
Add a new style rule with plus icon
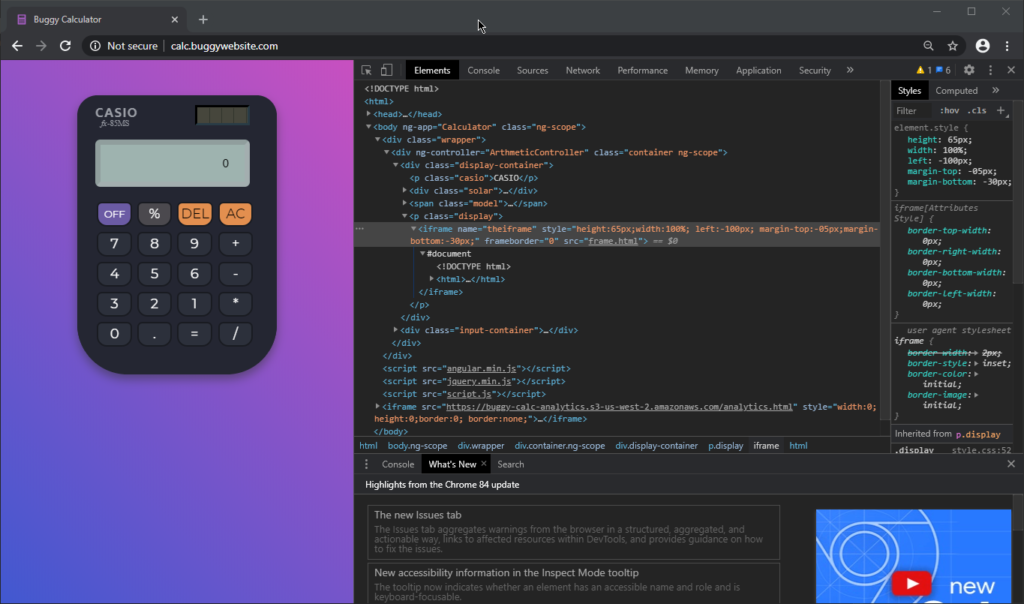(x=1001, y=110)
